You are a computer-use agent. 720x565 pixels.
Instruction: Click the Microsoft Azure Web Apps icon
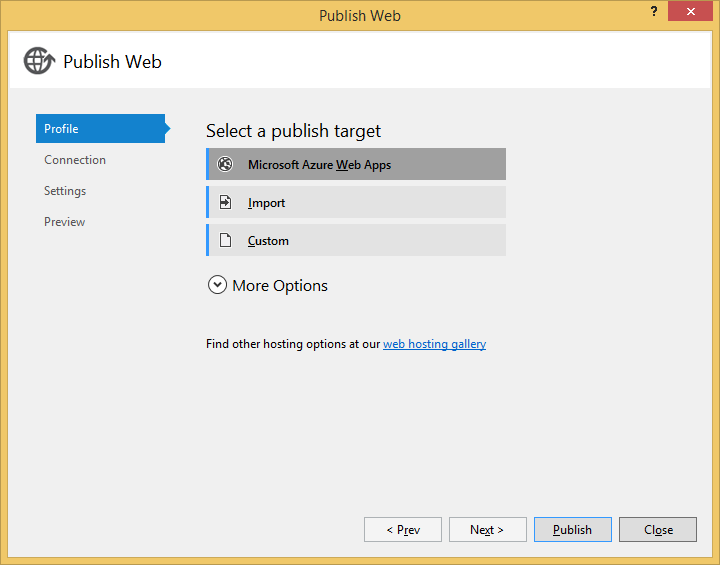pos(225,165)
